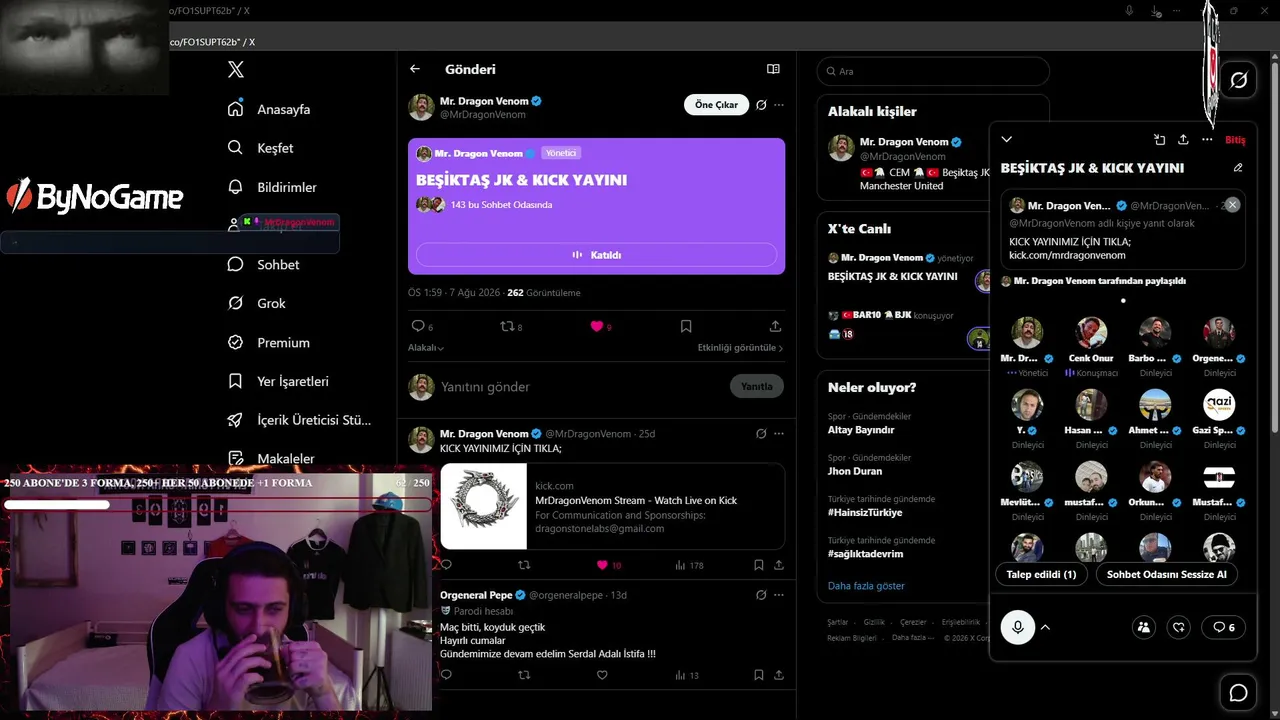Click Daha fazla göster under trends
Viewport: 1280px width, 720px height.
point(866,586)
